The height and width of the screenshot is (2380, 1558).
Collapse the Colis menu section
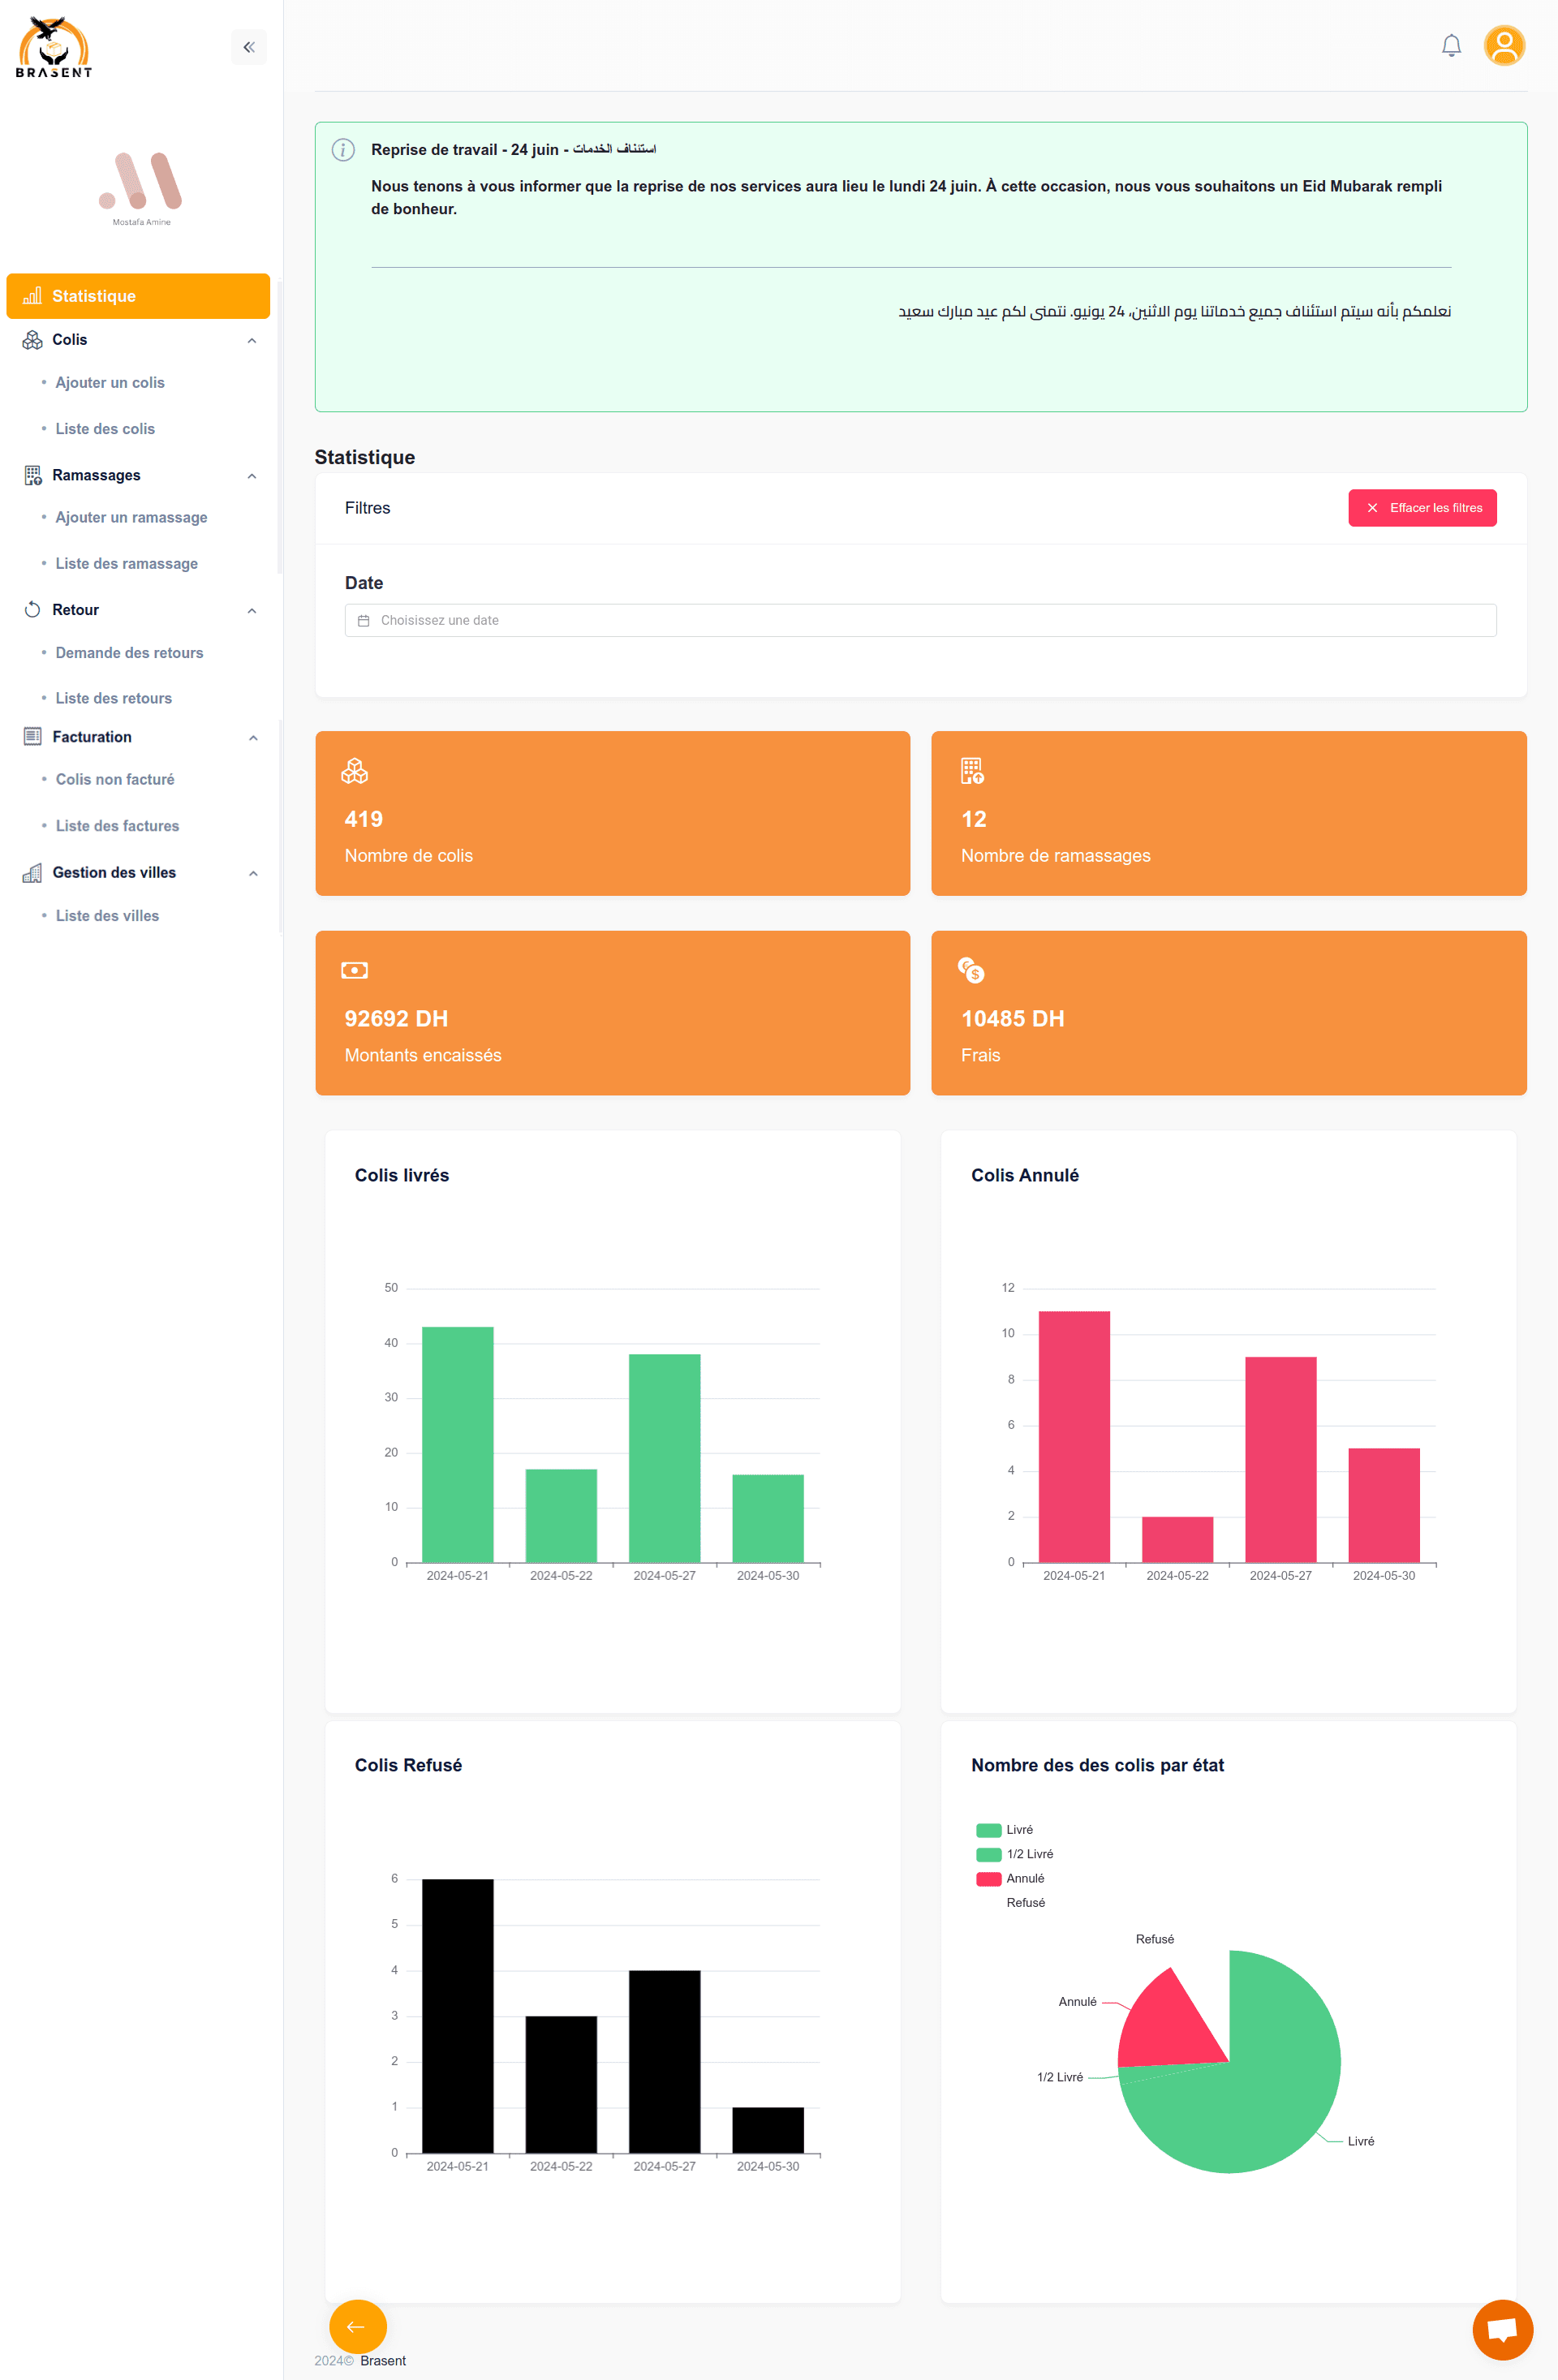(x=252, y=340)
